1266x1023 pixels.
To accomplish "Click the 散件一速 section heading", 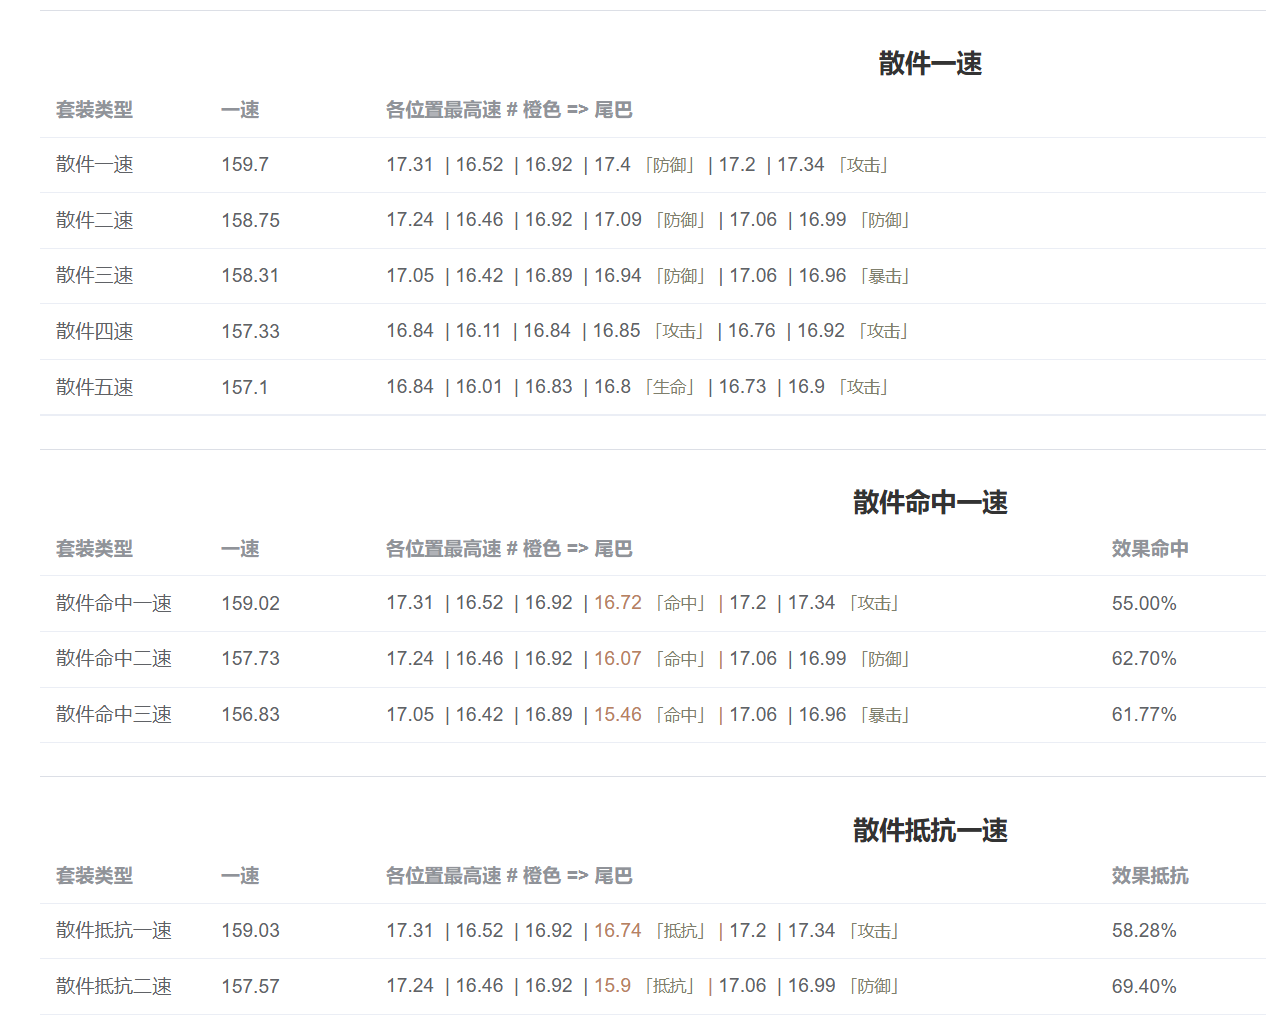I will point(929,64).
